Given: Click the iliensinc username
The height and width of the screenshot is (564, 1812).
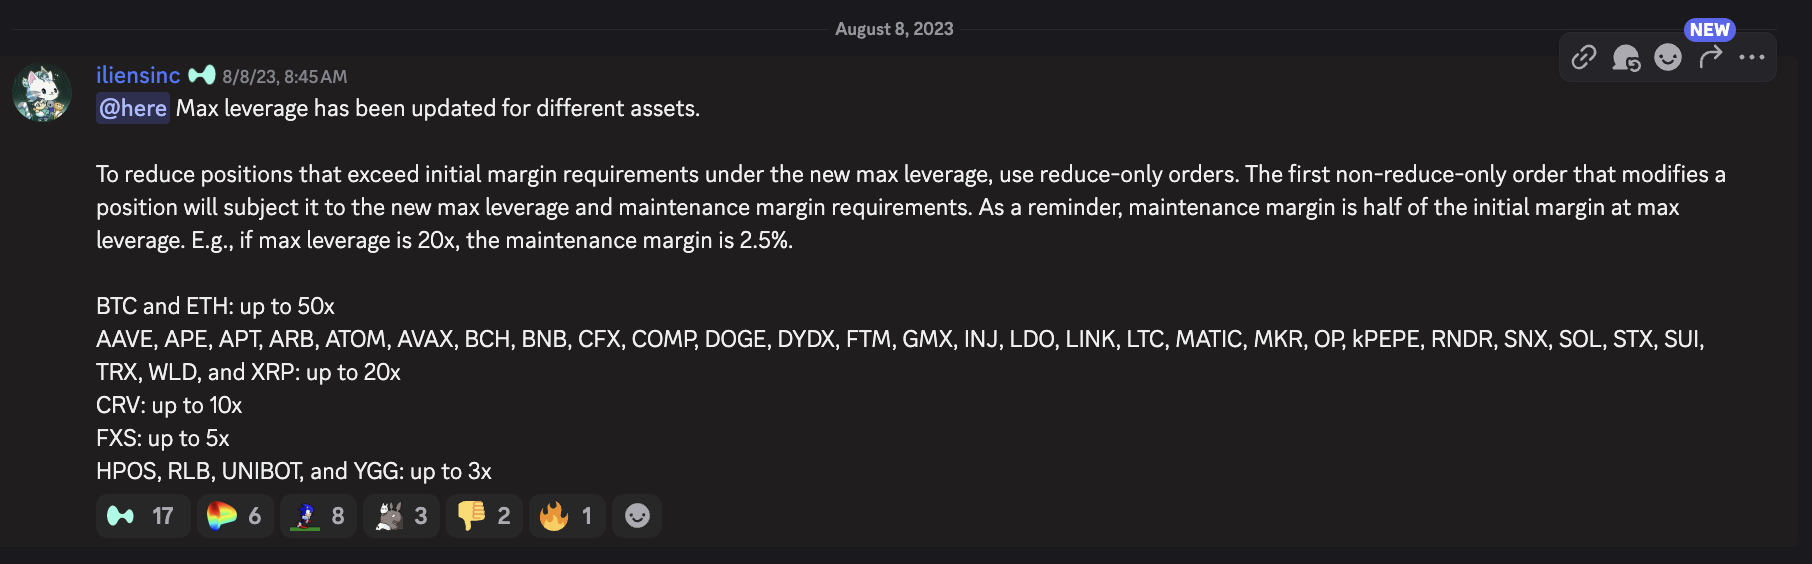Looking at the screenshot, I should 138,75.
